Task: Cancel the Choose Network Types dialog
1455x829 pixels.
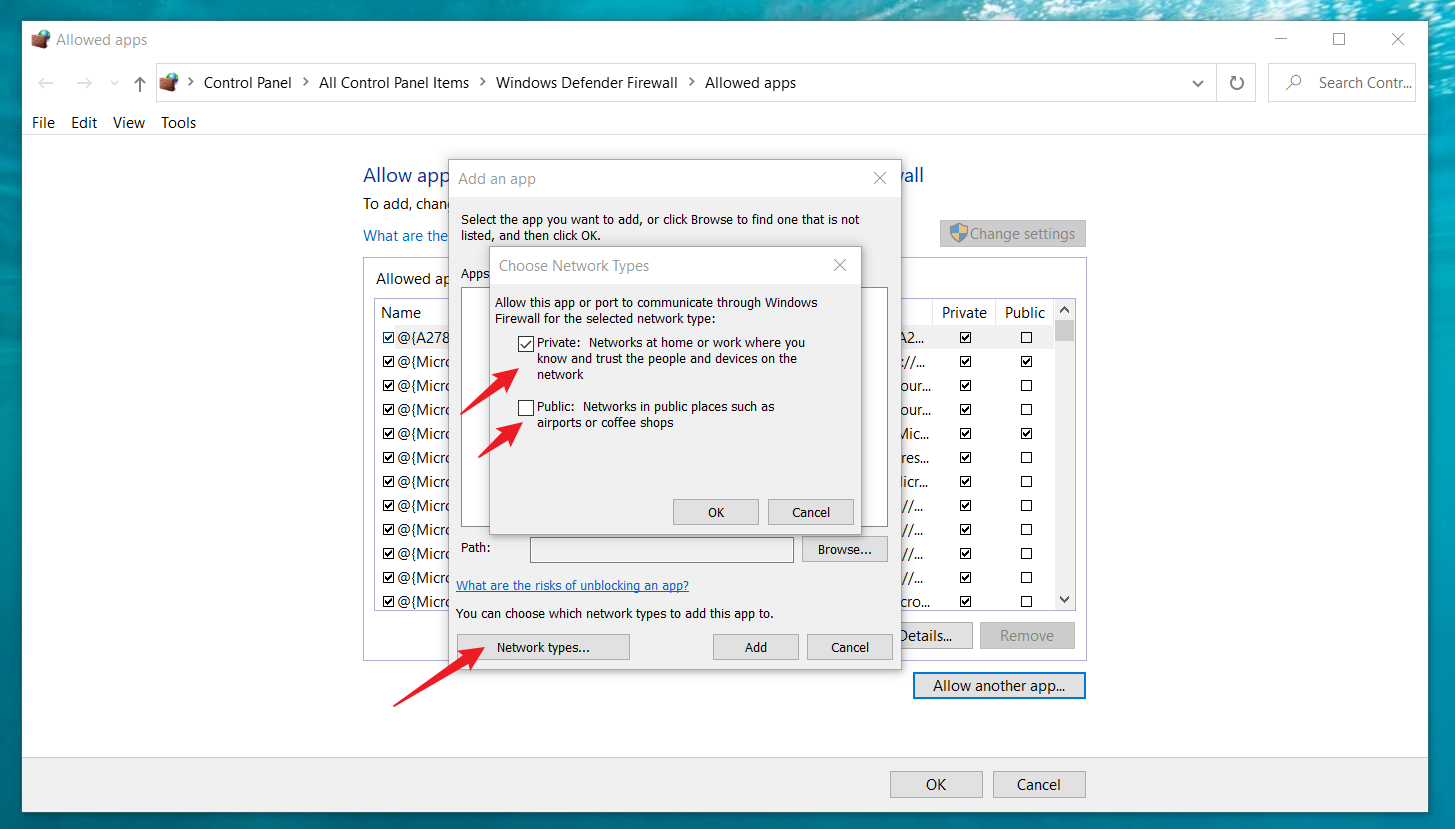Action: click(811, 512)
